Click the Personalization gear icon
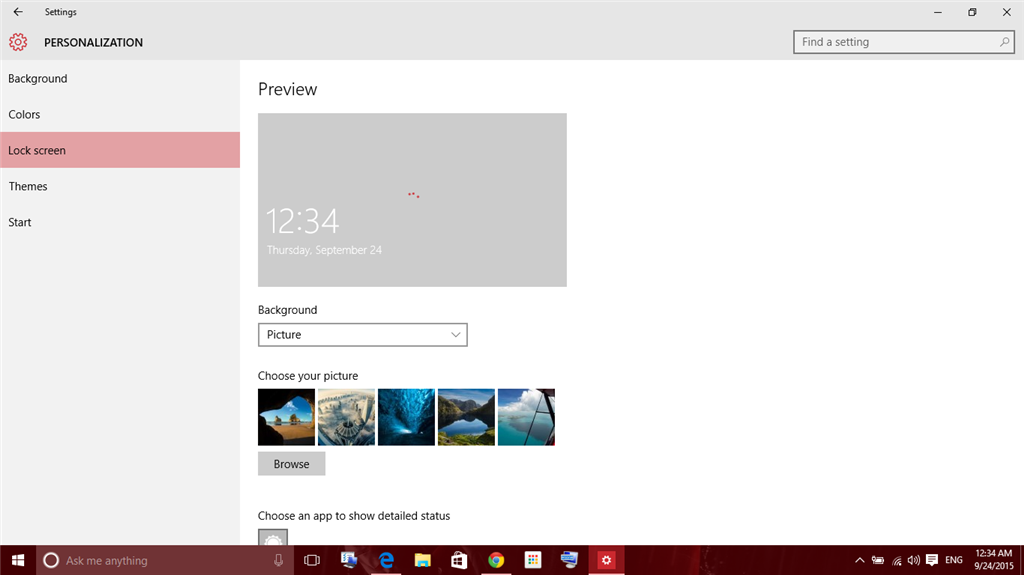 [18, 42]
